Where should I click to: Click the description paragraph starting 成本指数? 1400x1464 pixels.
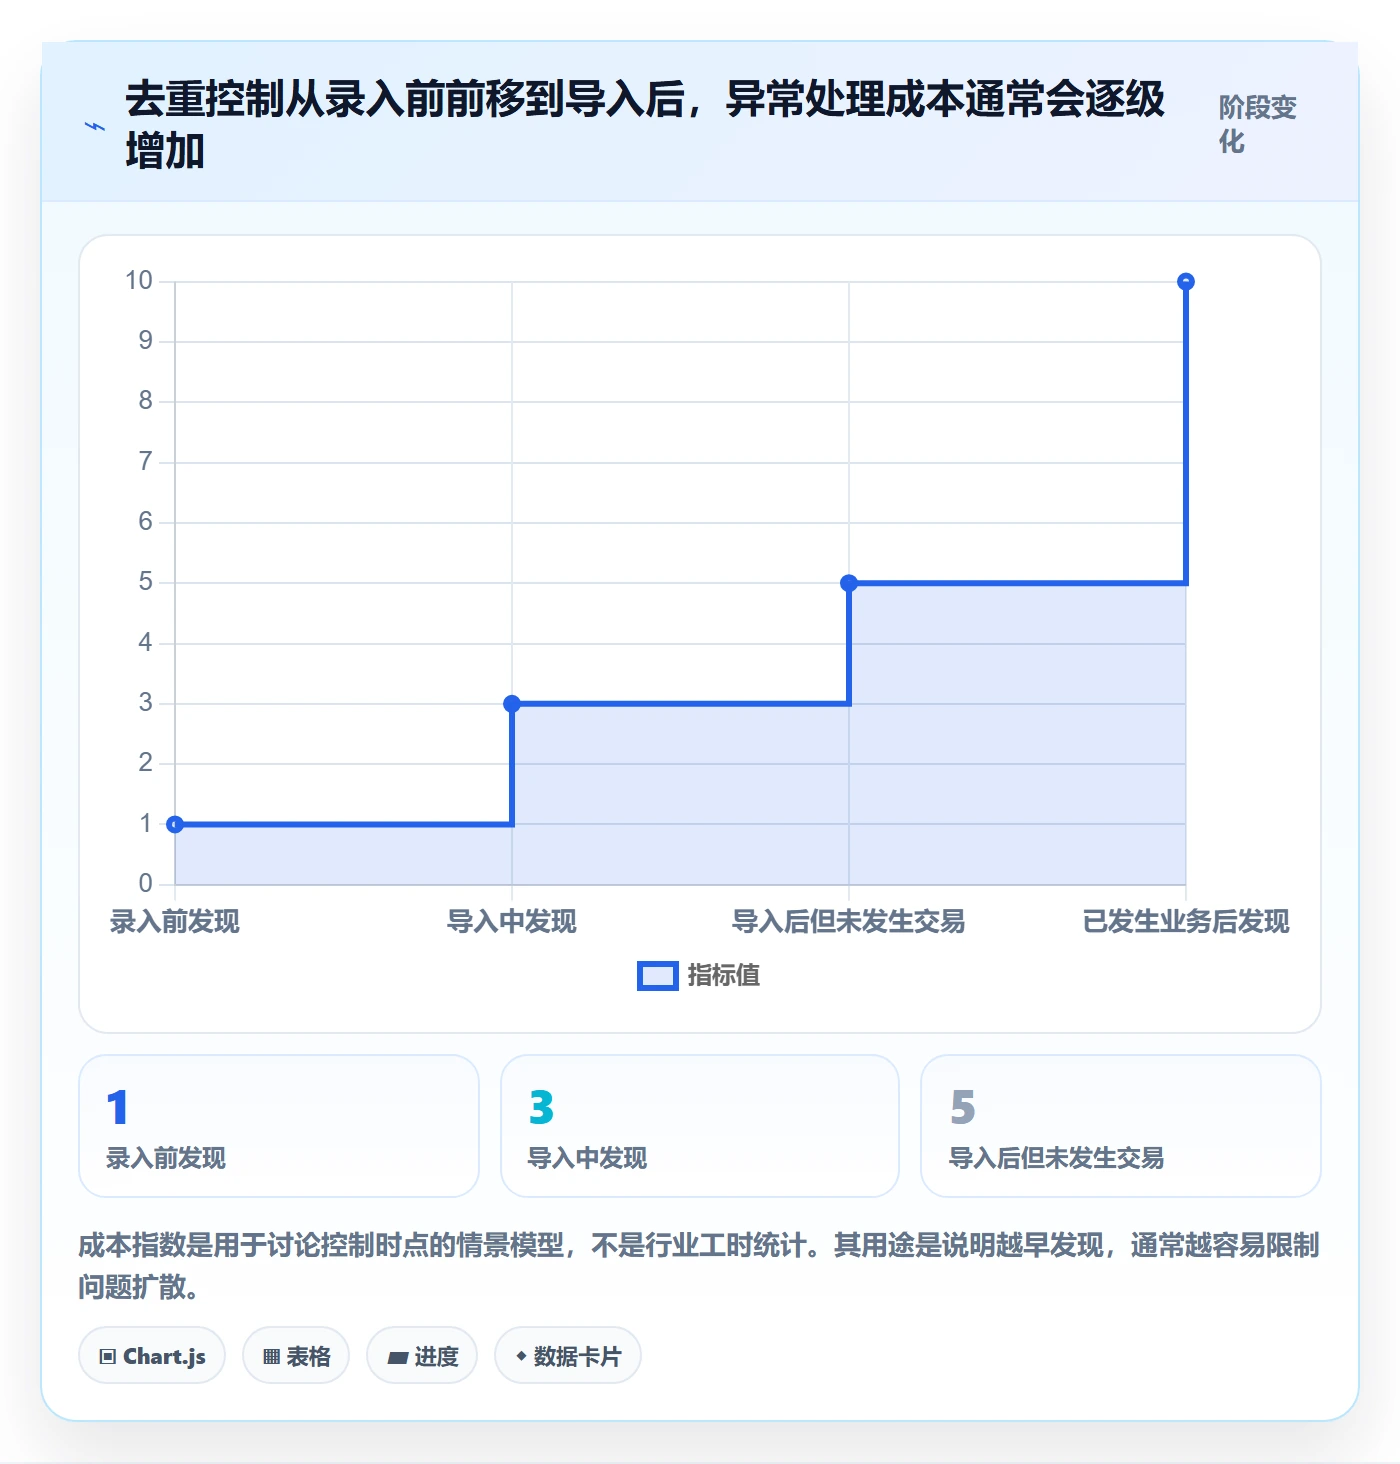[699, 1266]
